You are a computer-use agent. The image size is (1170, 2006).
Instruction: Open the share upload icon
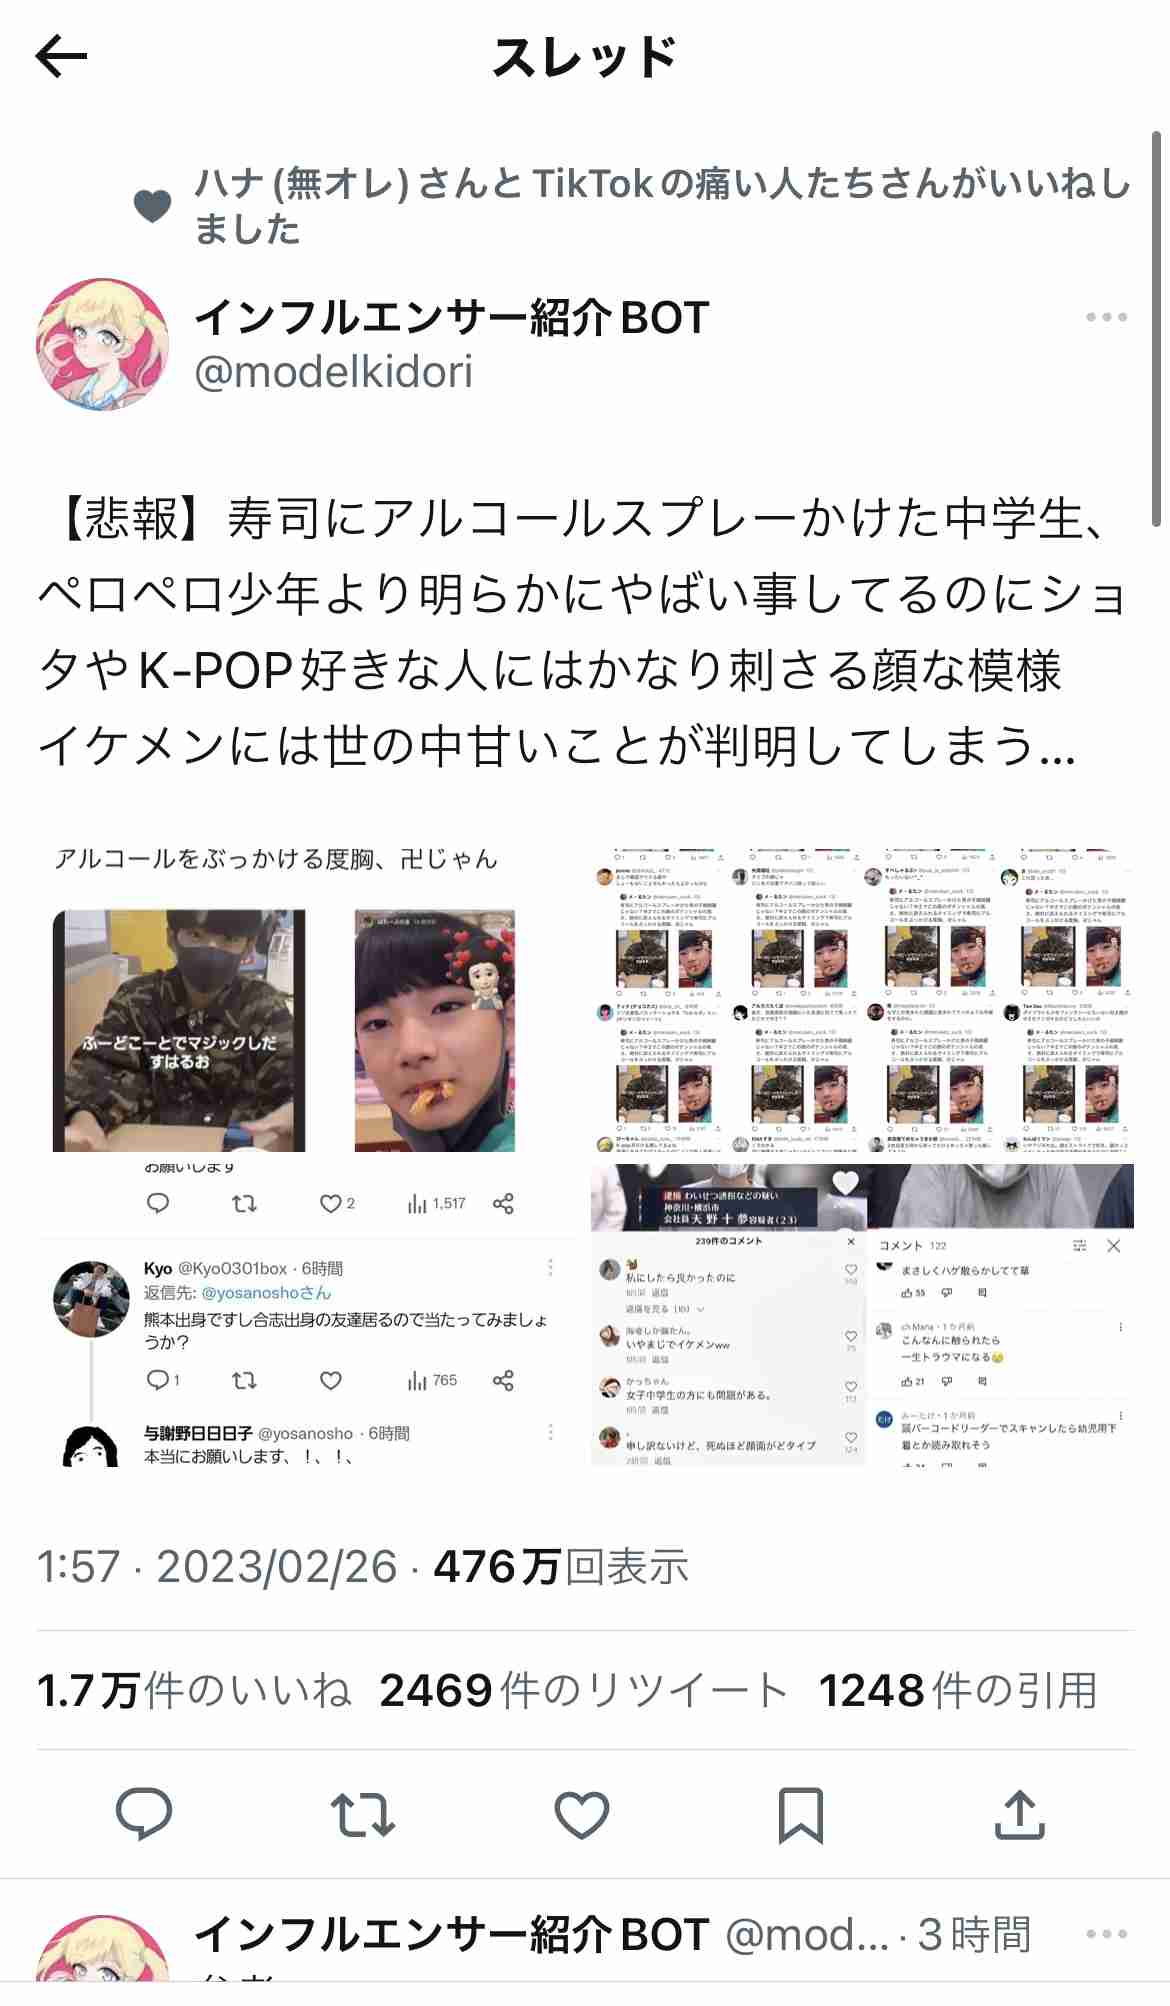[1020, 1814]
